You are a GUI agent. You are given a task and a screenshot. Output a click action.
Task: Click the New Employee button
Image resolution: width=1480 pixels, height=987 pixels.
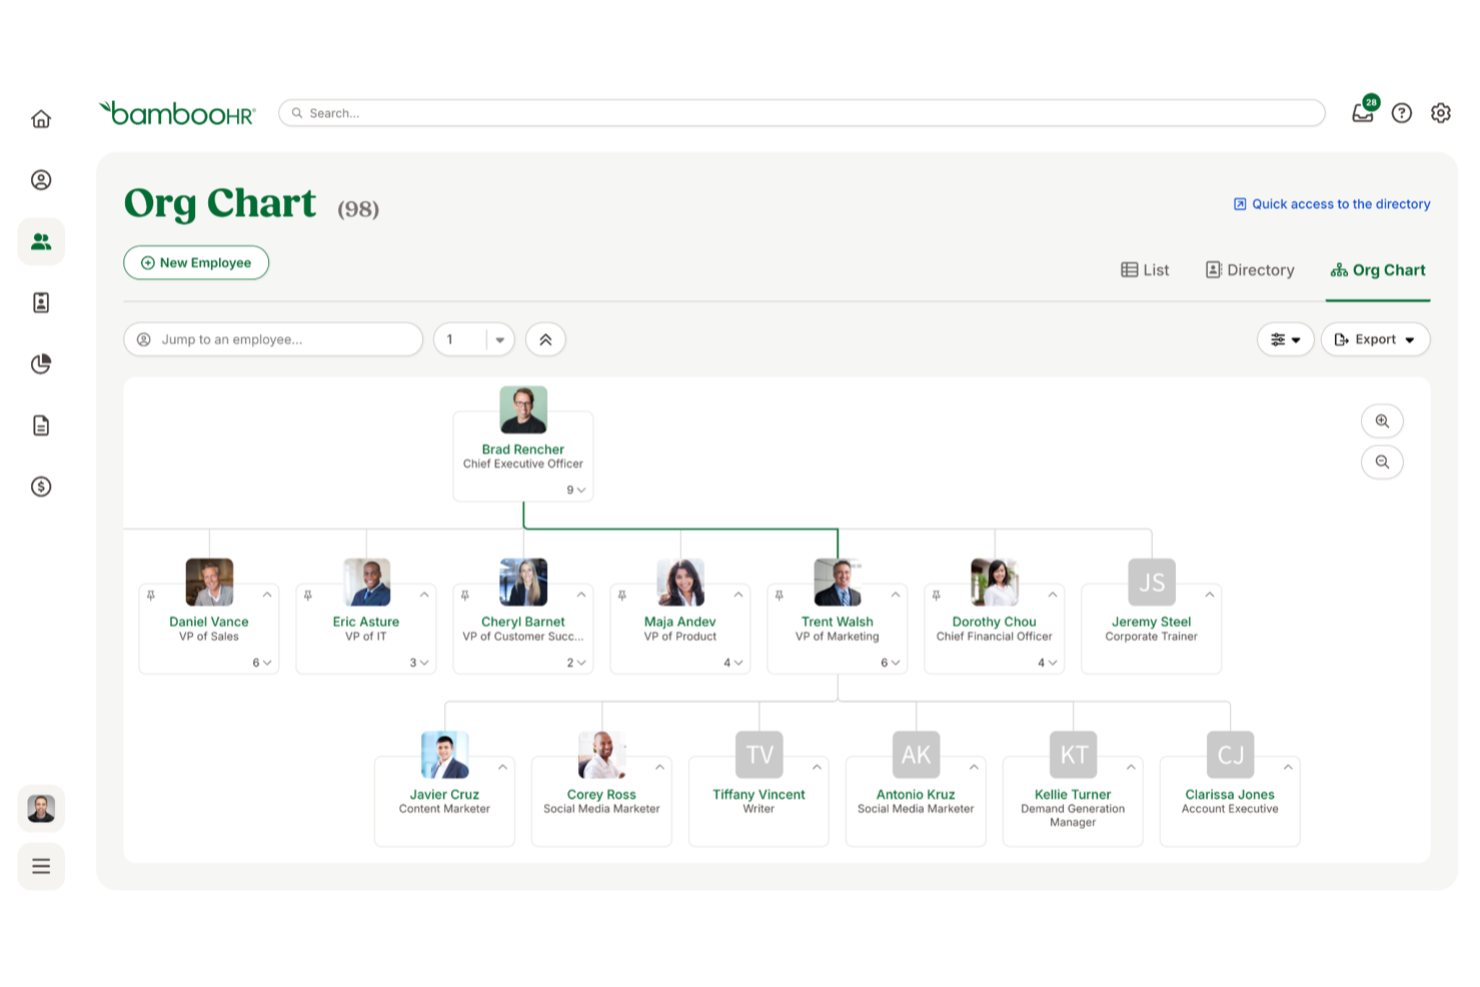coord(196,262)
